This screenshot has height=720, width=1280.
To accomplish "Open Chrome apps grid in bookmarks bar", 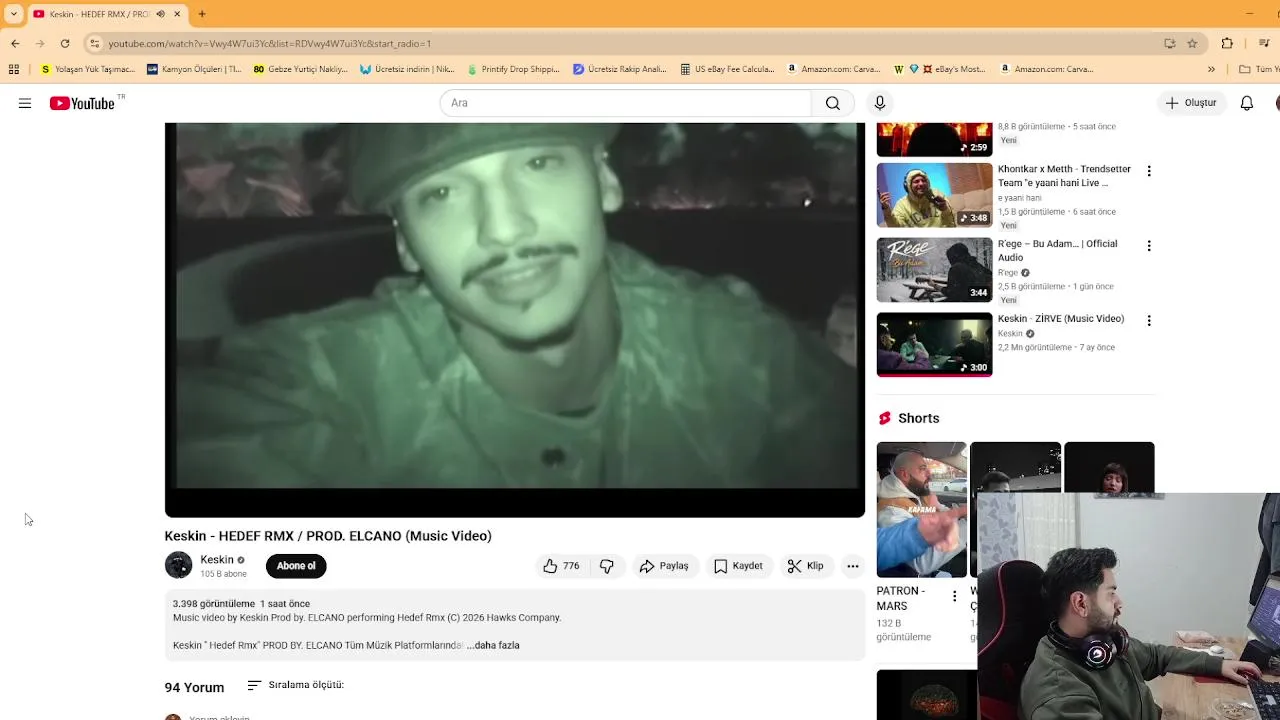I will click(14, 69).
